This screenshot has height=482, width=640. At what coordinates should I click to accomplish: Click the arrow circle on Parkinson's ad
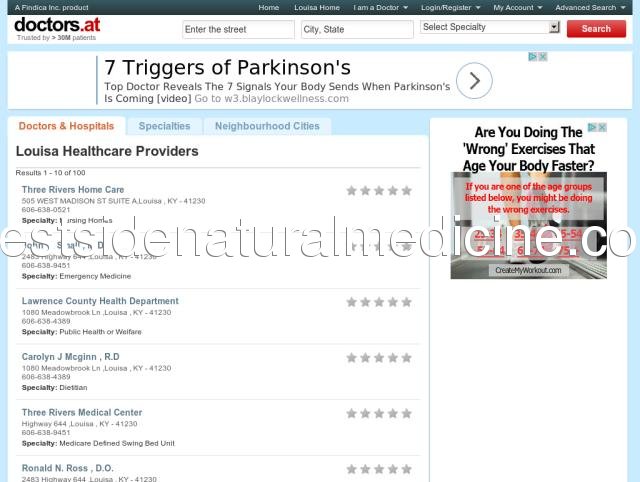click(474, 80)
